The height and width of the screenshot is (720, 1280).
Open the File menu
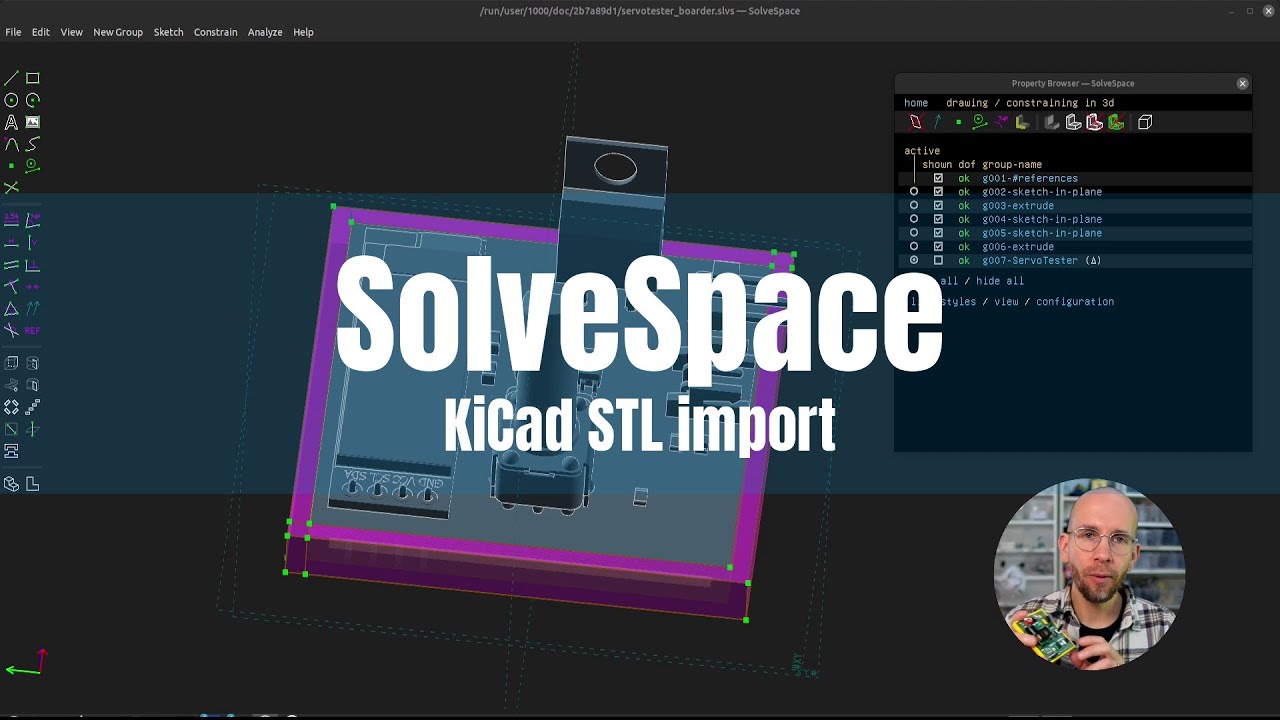(x=13, y=32)
